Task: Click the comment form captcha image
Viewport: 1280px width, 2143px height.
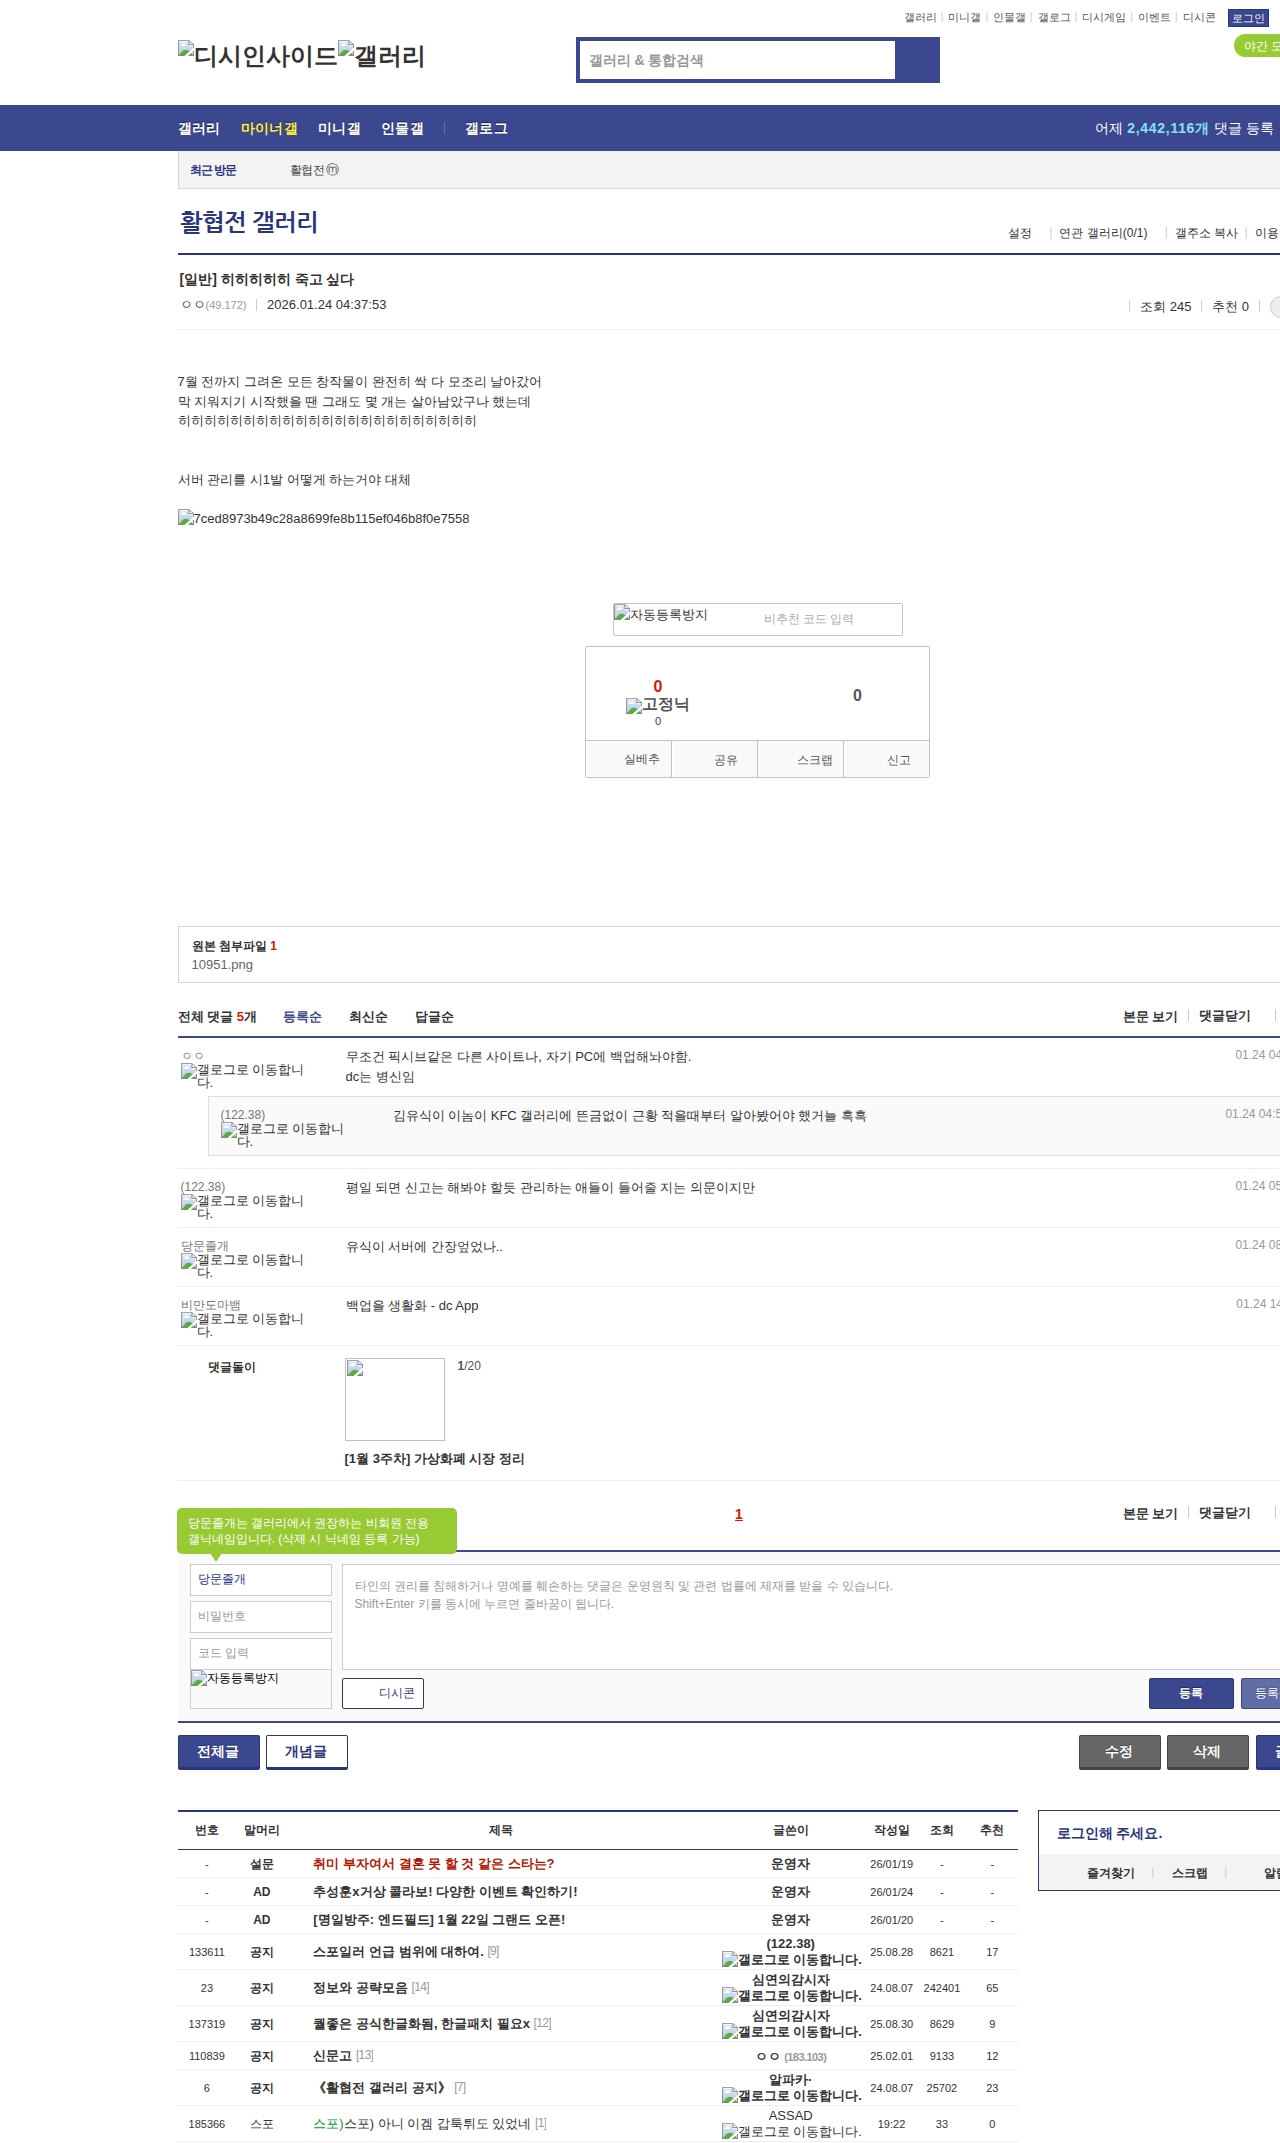Action: [235, 1678]
